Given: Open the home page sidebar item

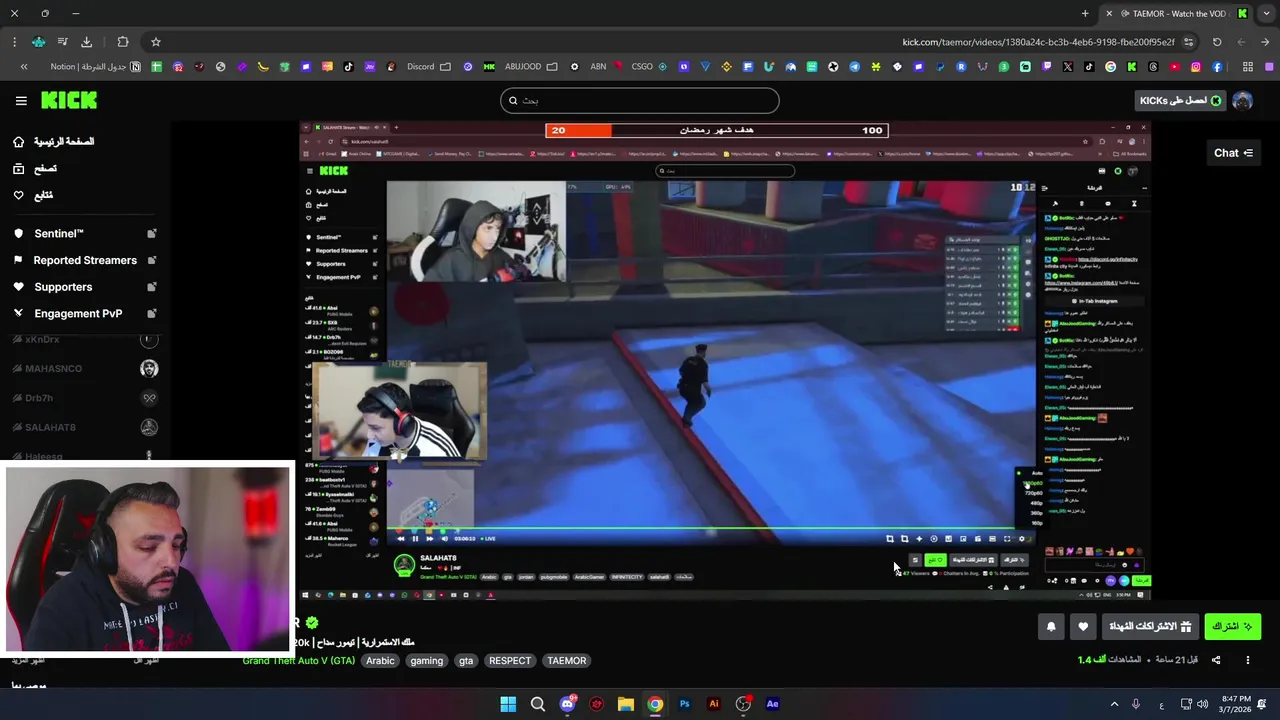Looking at the screenshot, I should click(54, 142).
